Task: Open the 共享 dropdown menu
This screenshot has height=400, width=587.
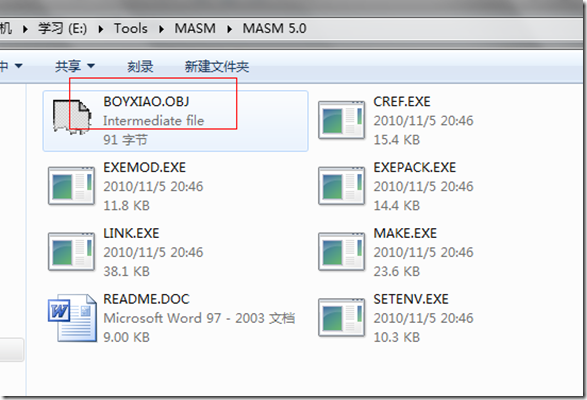Action: 75,66
